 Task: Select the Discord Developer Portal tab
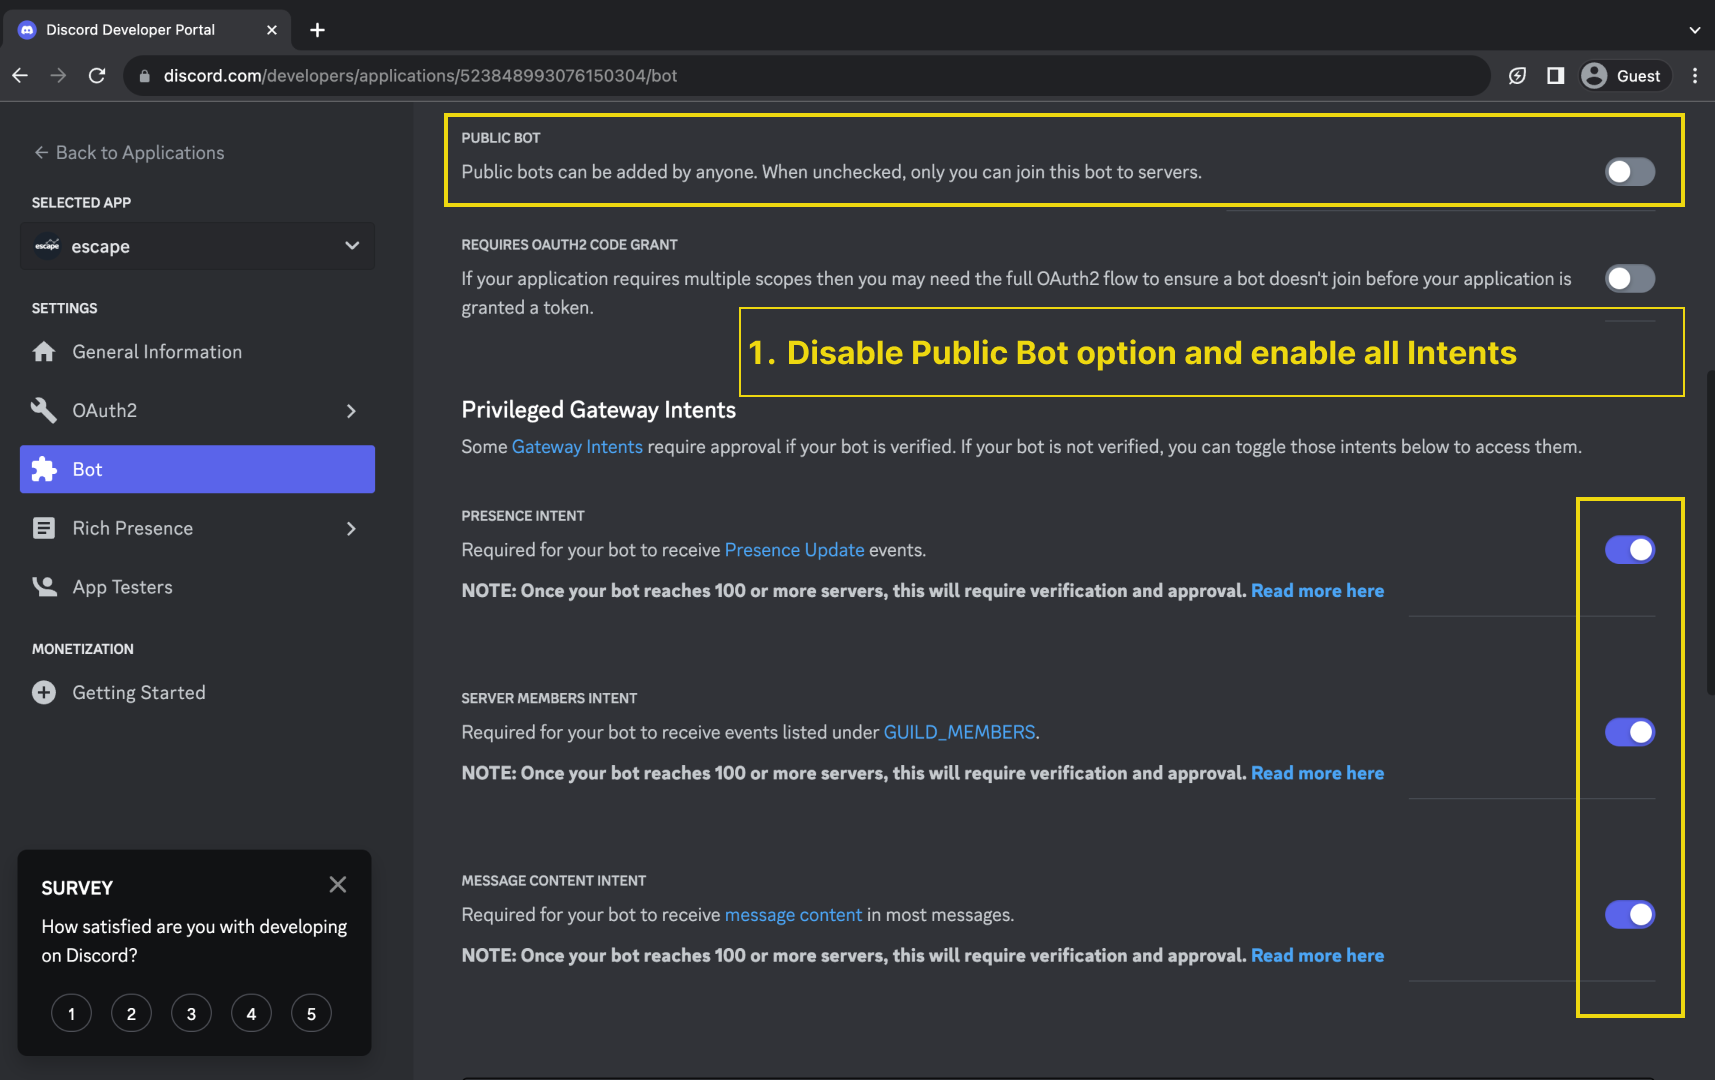[130, 30]
